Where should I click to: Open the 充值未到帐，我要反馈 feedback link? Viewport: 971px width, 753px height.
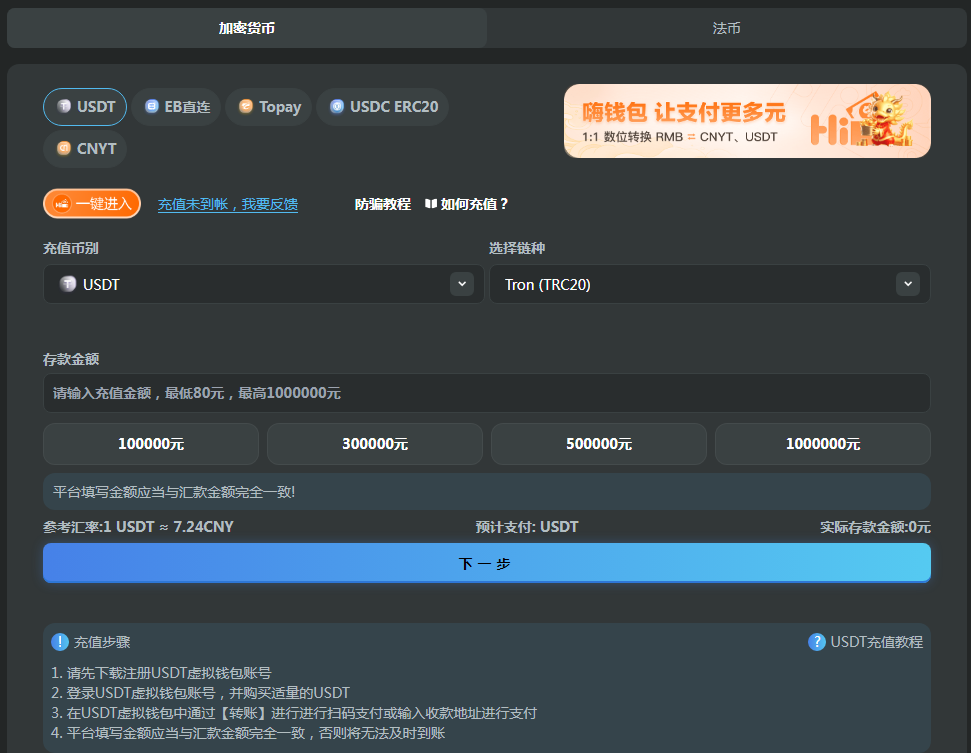coord(227,203)
